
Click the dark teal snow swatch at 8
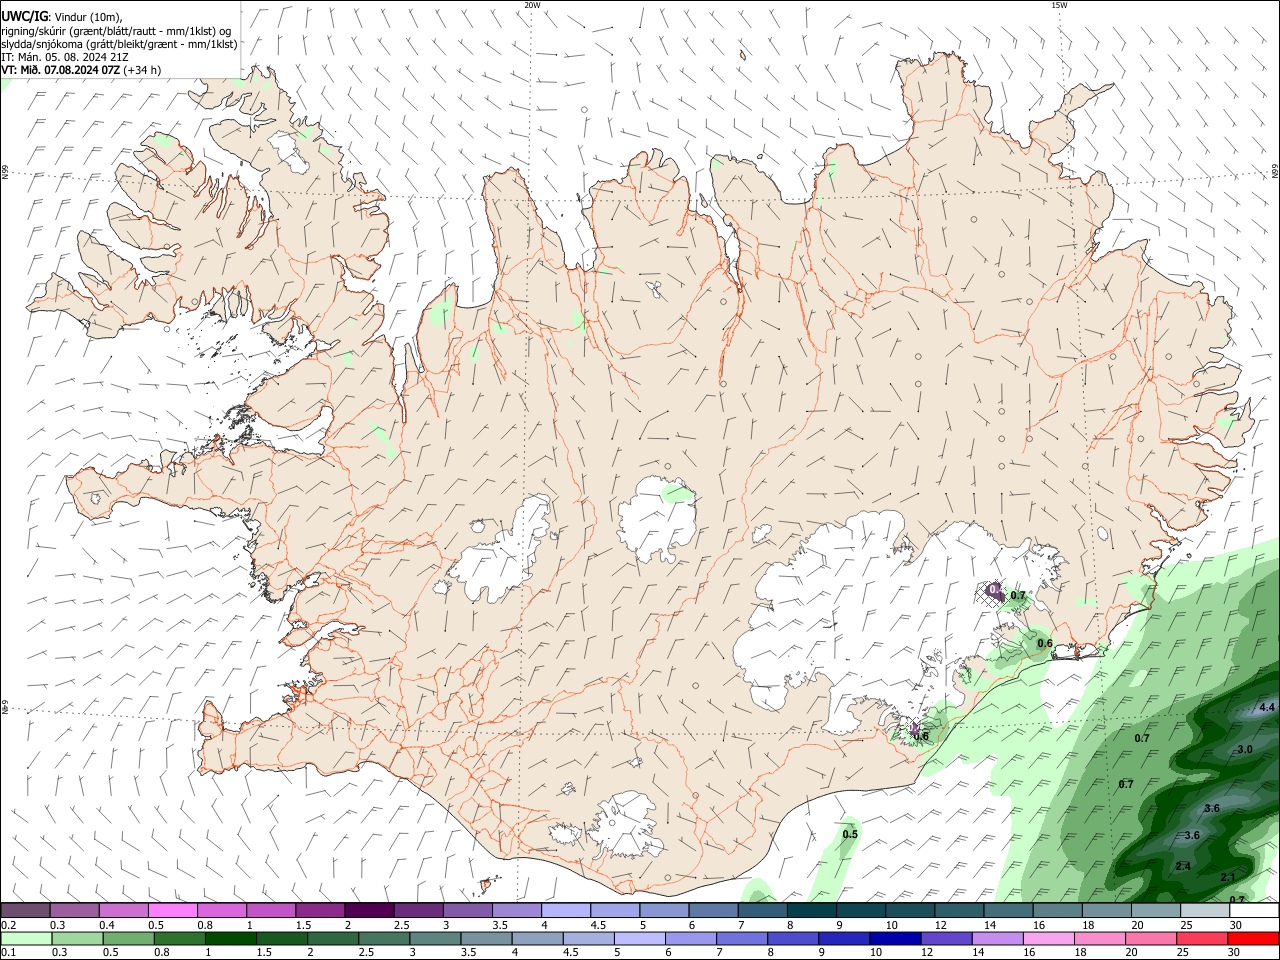pyautogui.click(x=811, y=910)
